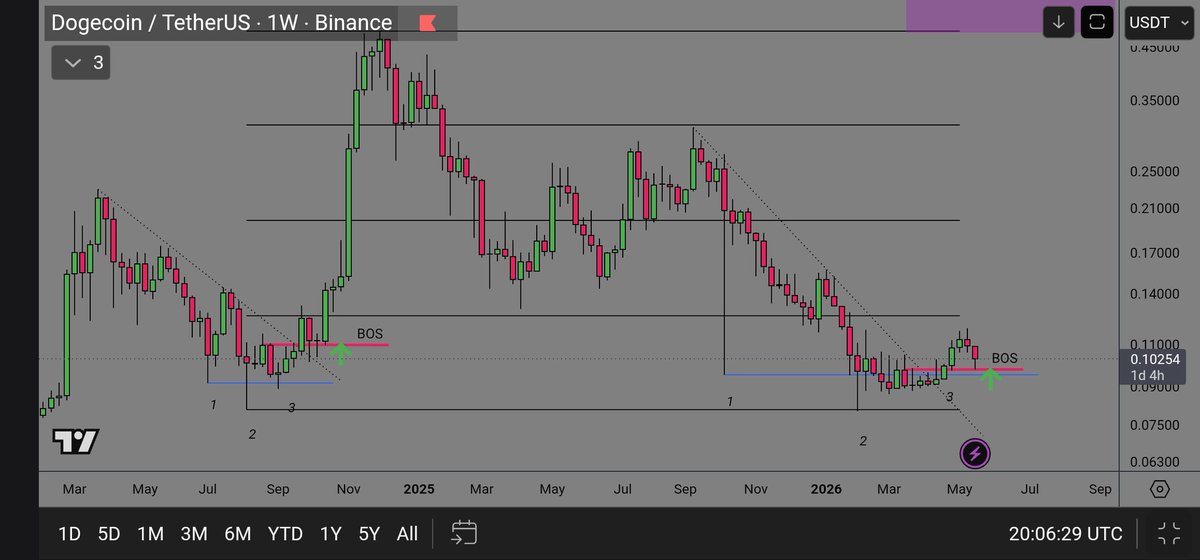1200x560 pixels.
Task: Click the 2026 label on time axis
Action: [x=826, y=489]
